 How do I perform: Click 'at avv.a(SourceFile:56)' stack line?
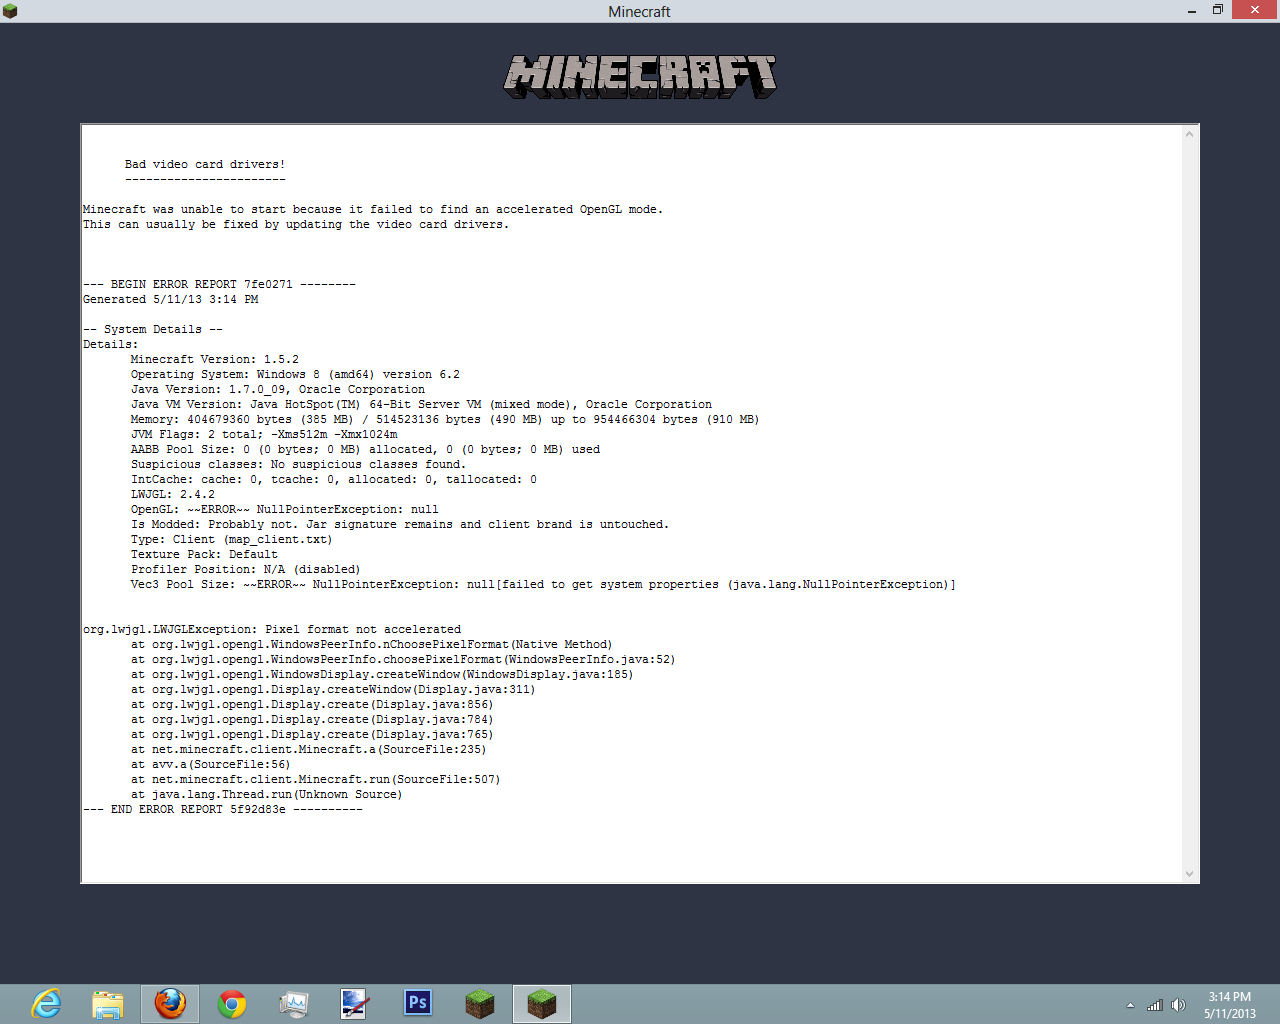point(210,764)
